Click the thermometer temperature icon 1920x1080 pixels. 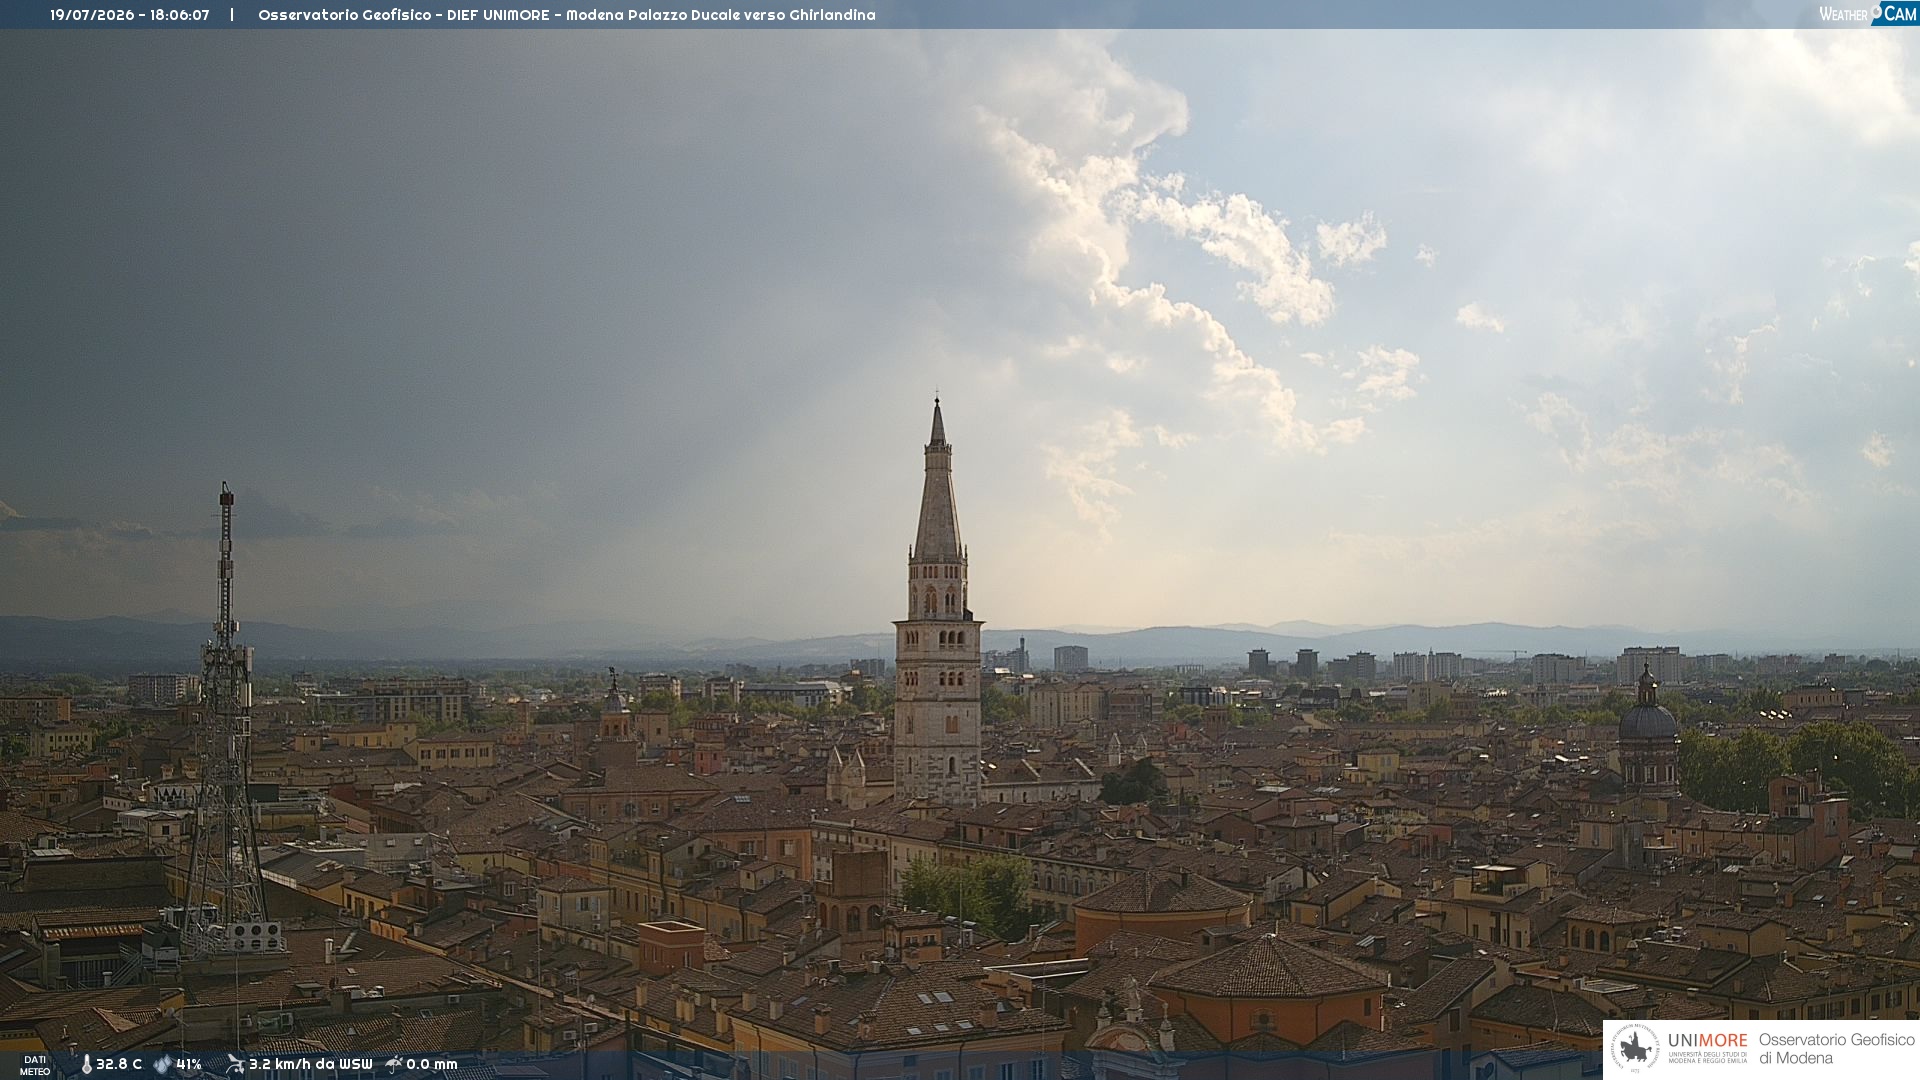(86, 1065)
